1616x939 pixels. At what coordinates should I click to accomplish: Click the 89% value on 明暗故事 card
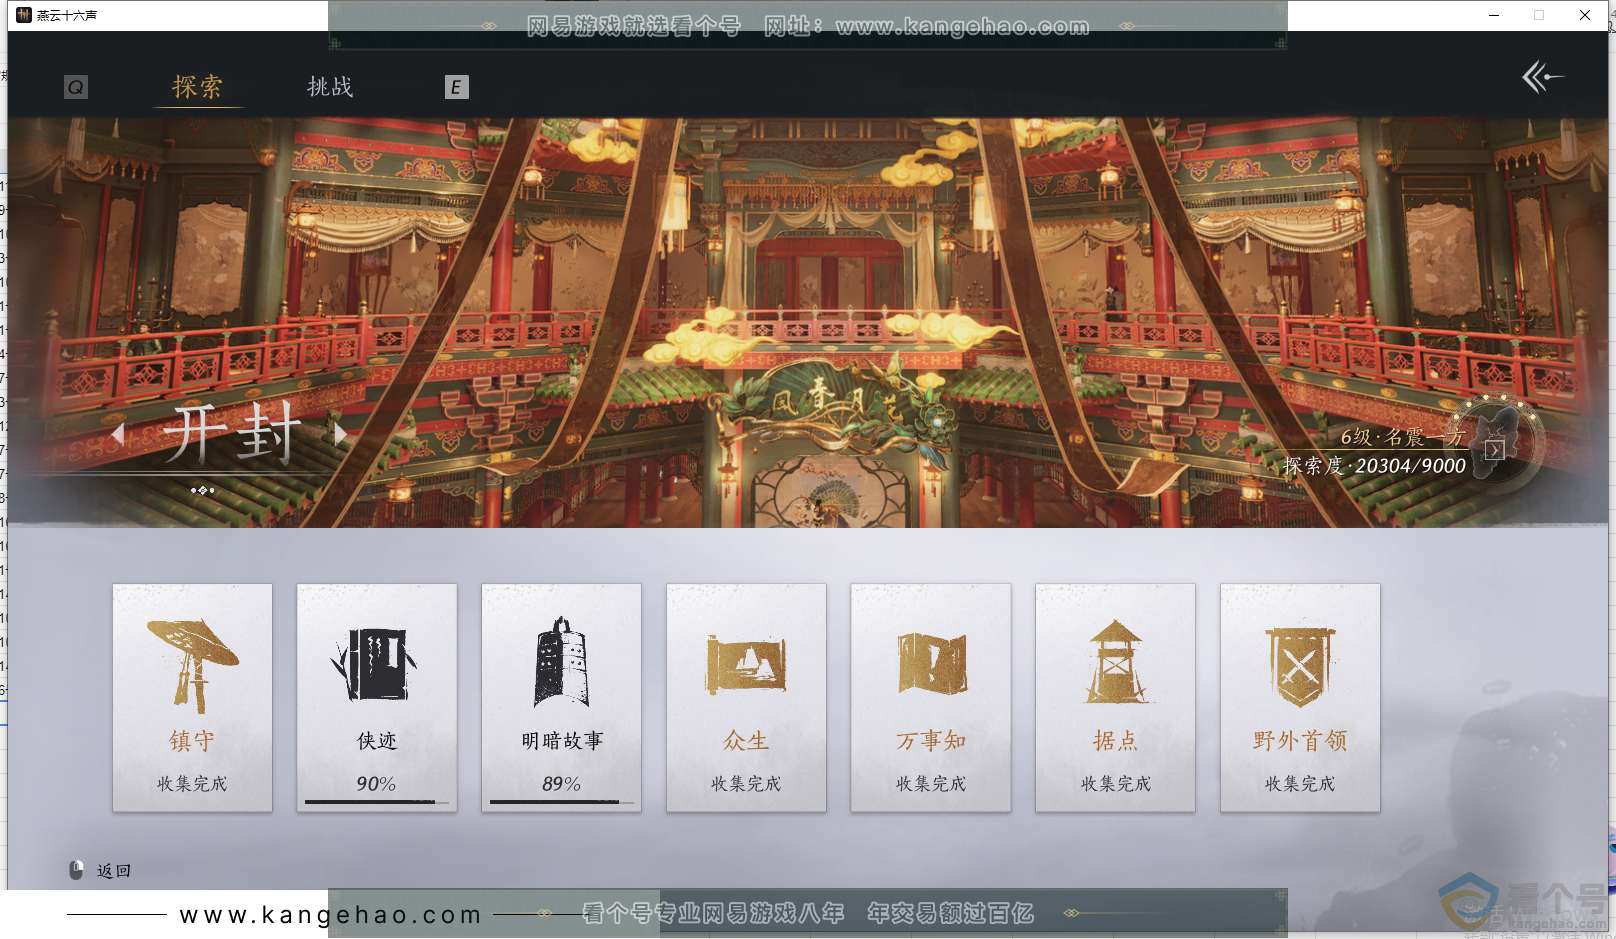pyautogui.click(x=561, y=784)
